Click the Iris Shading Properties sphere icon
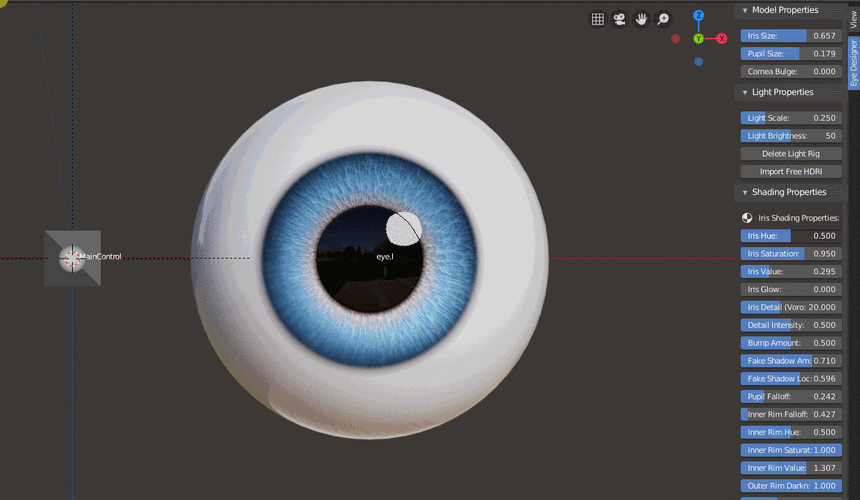 [x=747, y=218]
